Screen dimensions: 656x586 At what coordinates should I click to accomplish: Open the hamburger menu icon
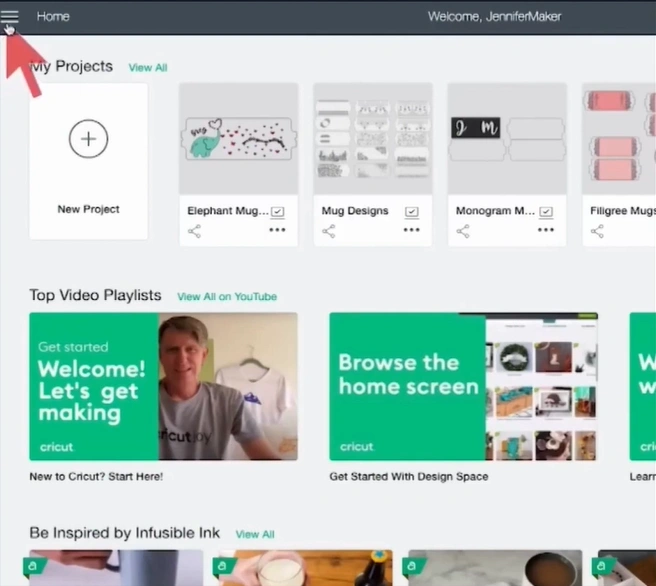click(10, 16)
